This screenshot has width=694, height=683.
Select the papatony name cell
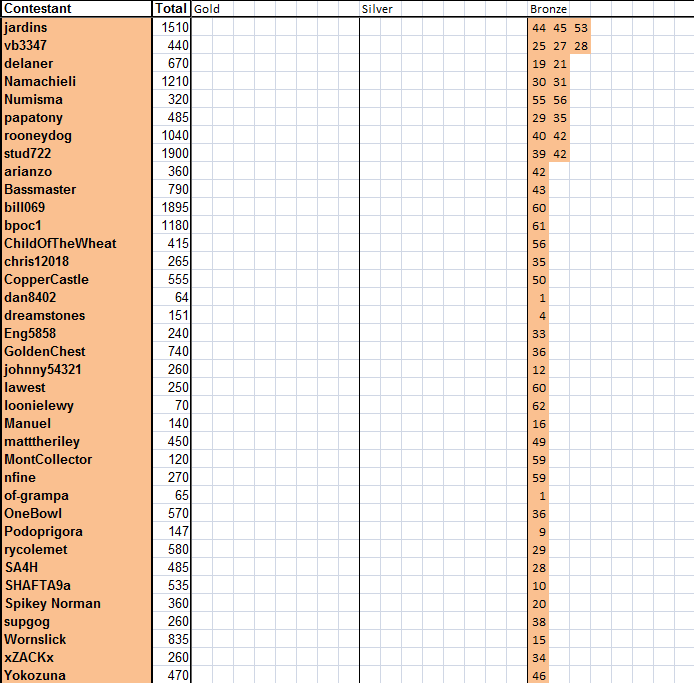[77, 117]
